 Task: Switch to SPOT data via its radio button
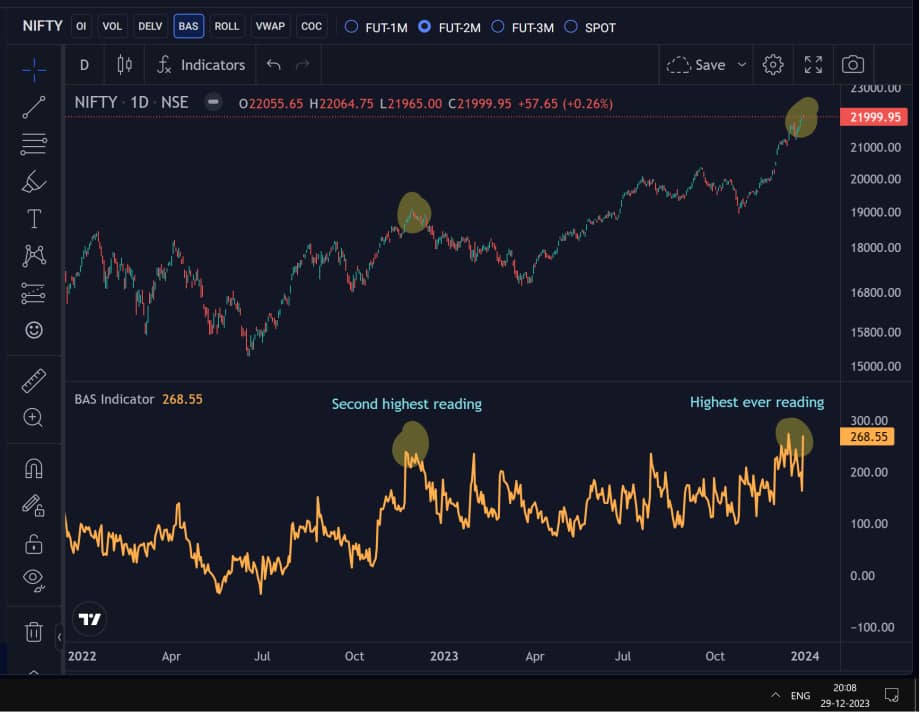point(570,28)
